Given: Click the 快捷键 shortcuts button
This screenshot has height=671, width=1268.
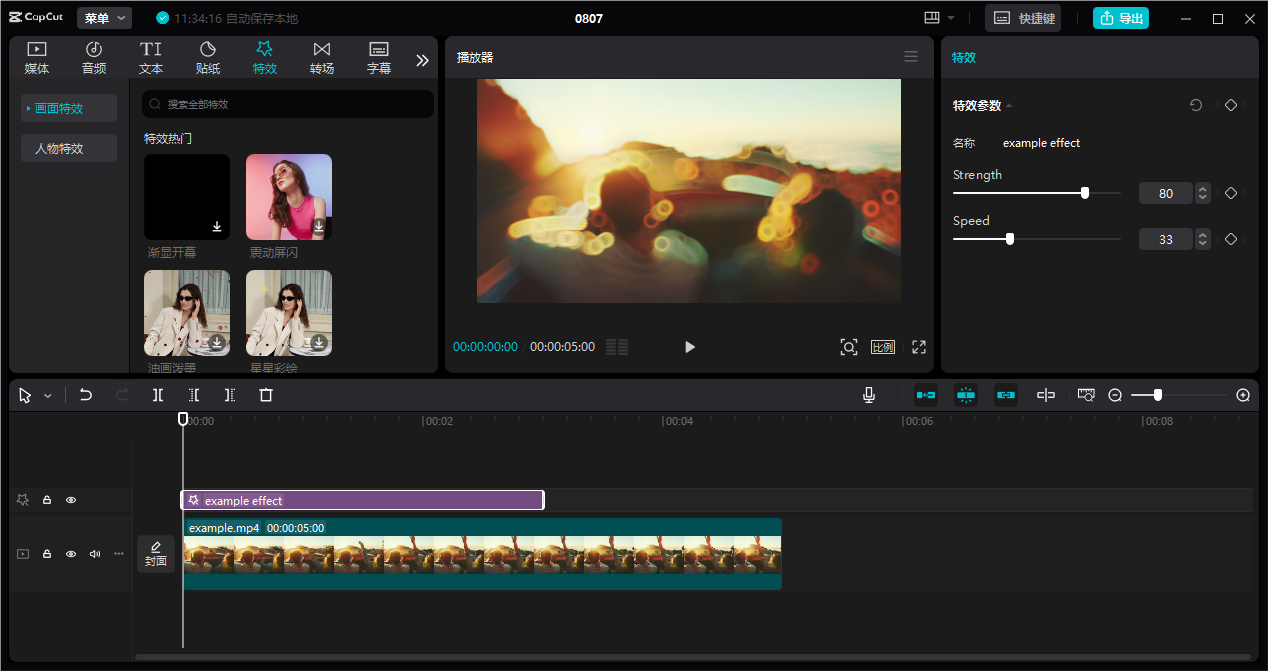Looking at the screenshot, I should point(1023,18).
